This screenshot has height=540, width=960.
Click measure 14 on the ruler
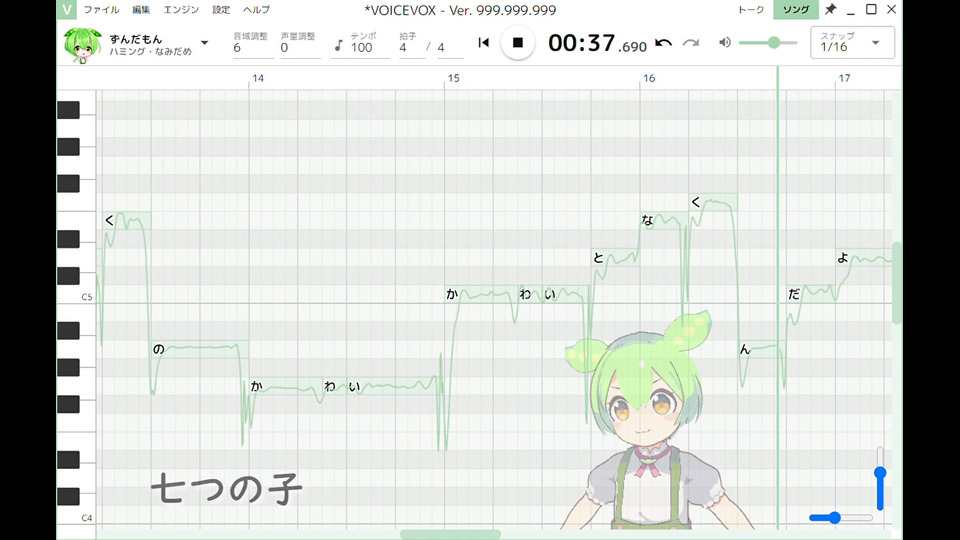[258, 78]
